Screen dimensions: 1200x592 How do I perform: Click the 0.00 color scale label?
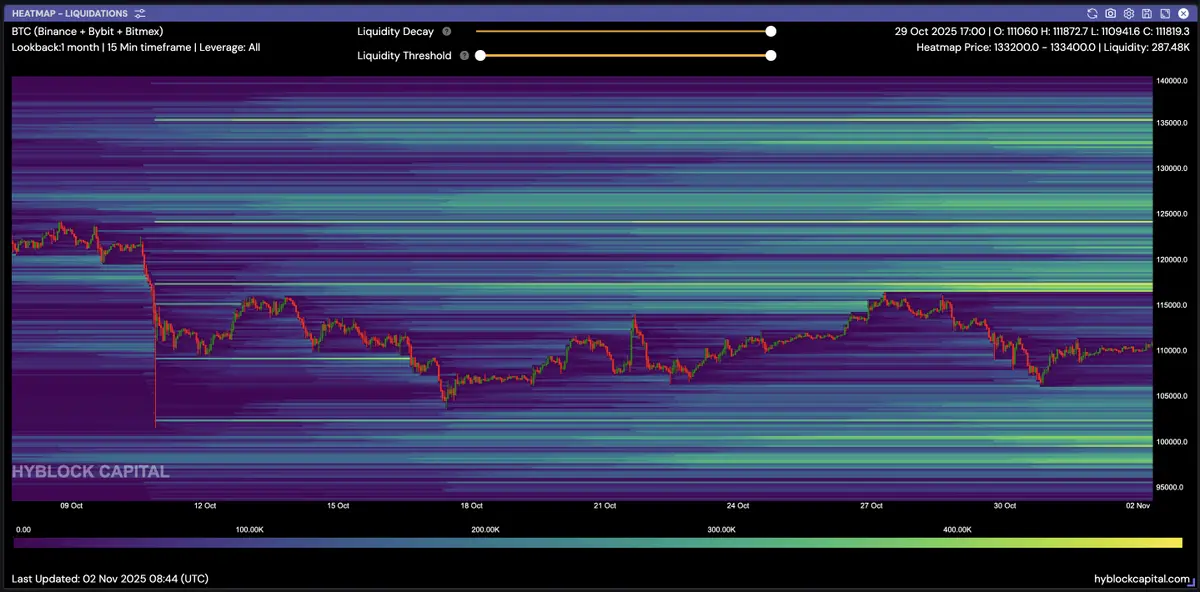pyautogui.click(x=23, y=529)
